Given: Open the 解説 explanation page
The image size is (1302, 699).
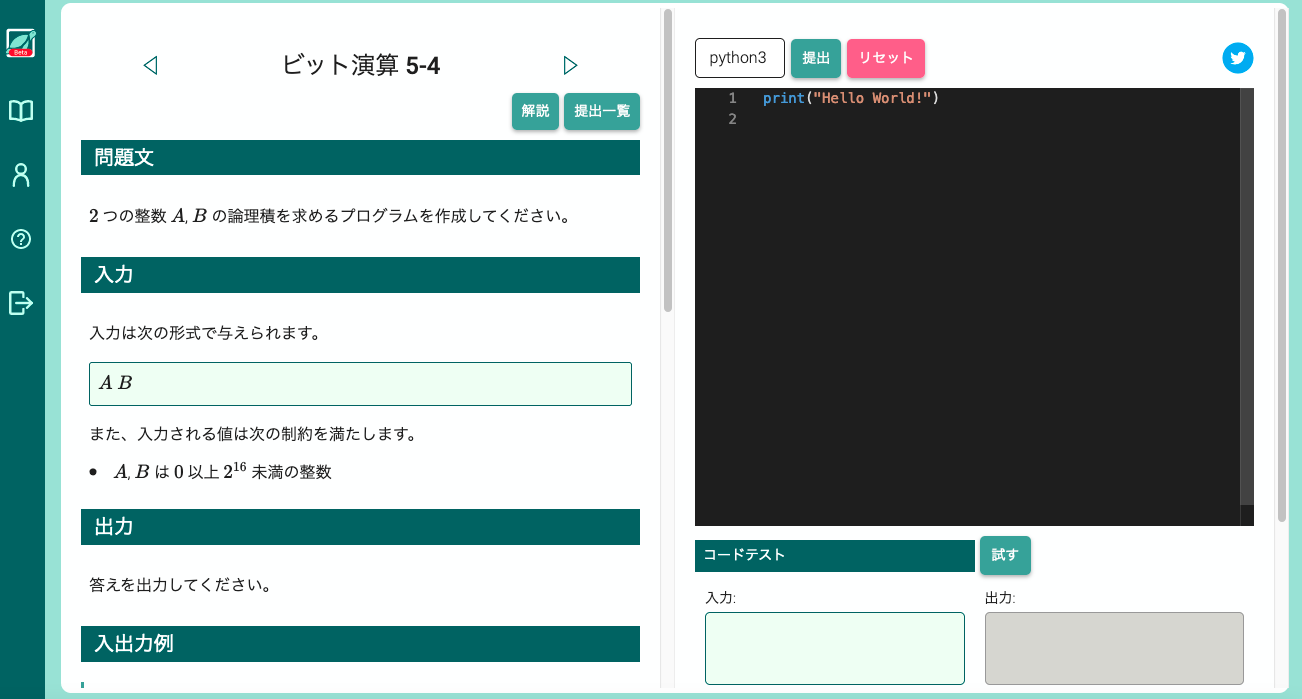Looking at the screenshot, I should 535,112.
